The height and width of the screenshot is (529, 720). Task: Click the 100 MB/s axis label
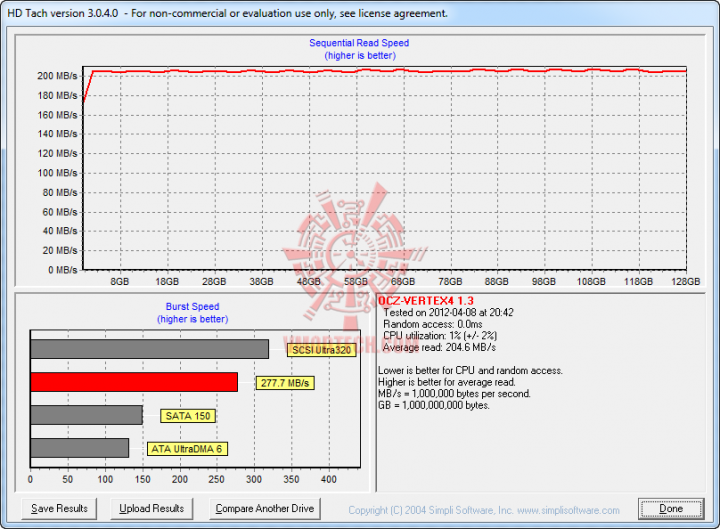click(x=57, y=173)
